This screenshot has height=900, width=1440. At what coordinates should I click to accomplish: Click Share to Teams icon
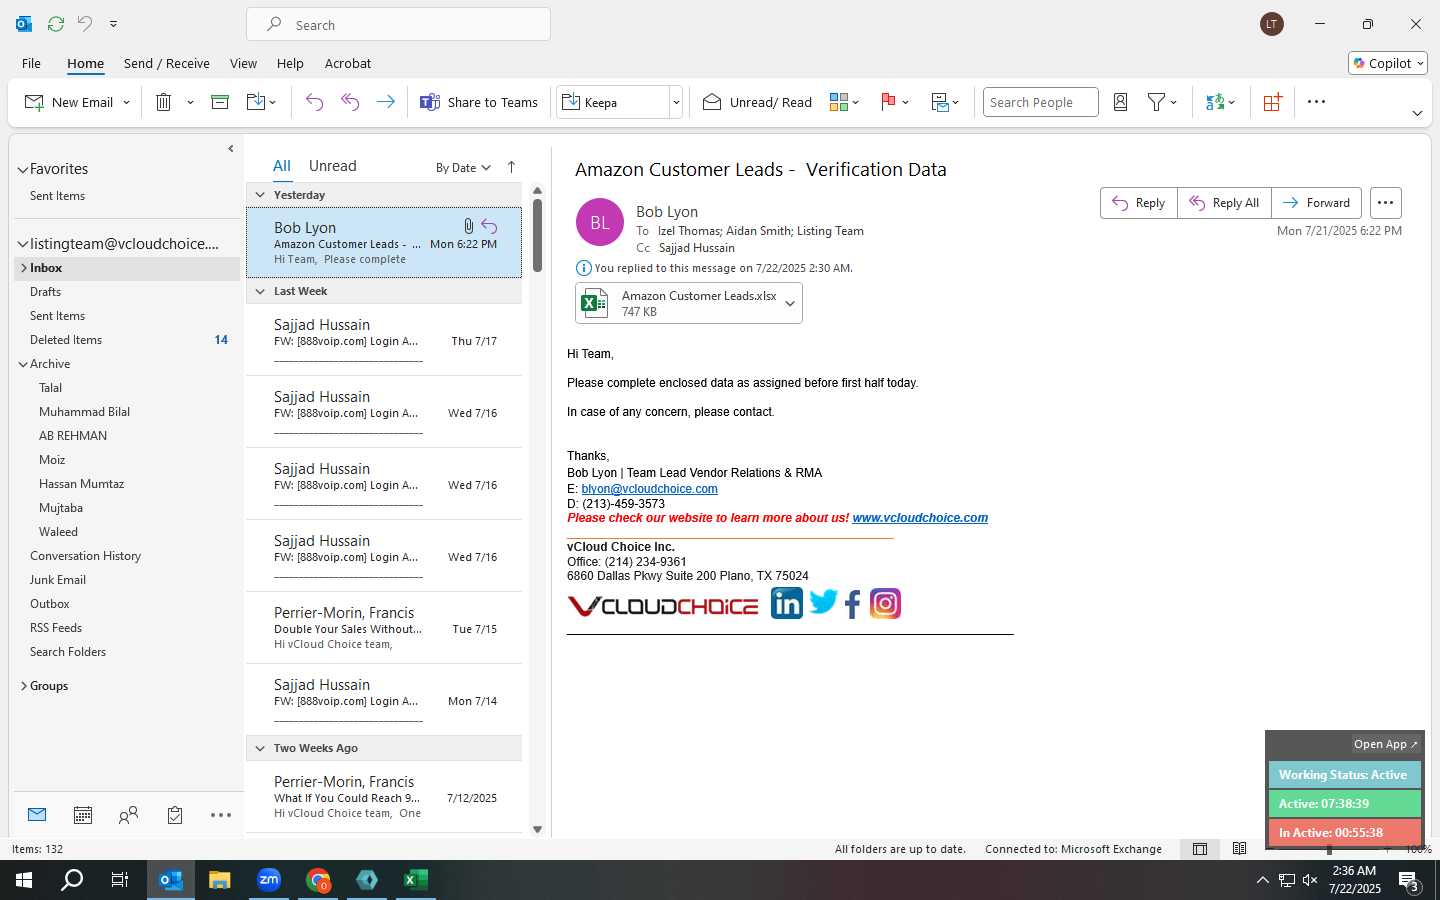point(430,102)
